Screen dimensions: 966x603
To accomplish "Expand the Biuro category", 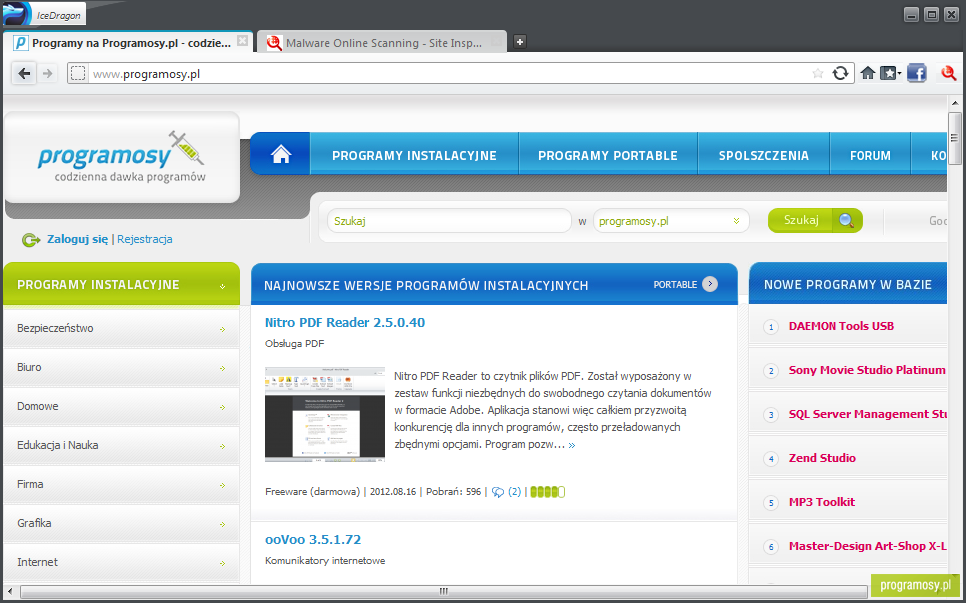I will tap(121, 367).
